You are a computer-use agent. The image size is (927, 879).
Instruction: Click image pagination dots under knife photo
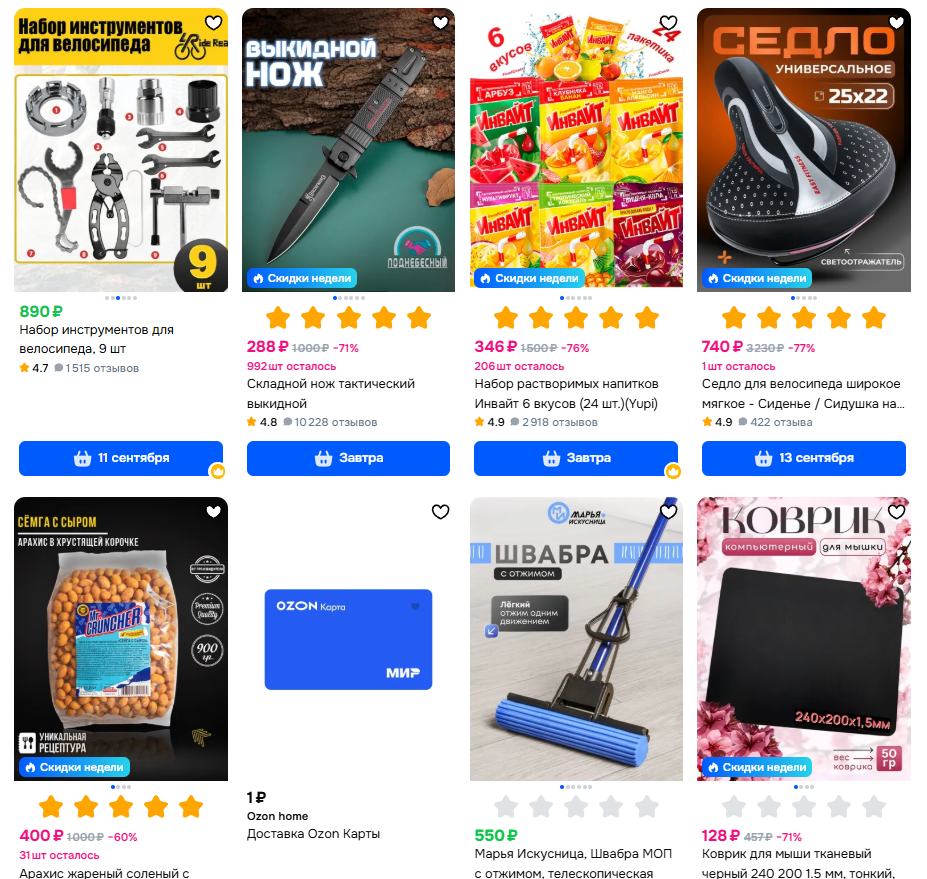click(x=349, y=298)
